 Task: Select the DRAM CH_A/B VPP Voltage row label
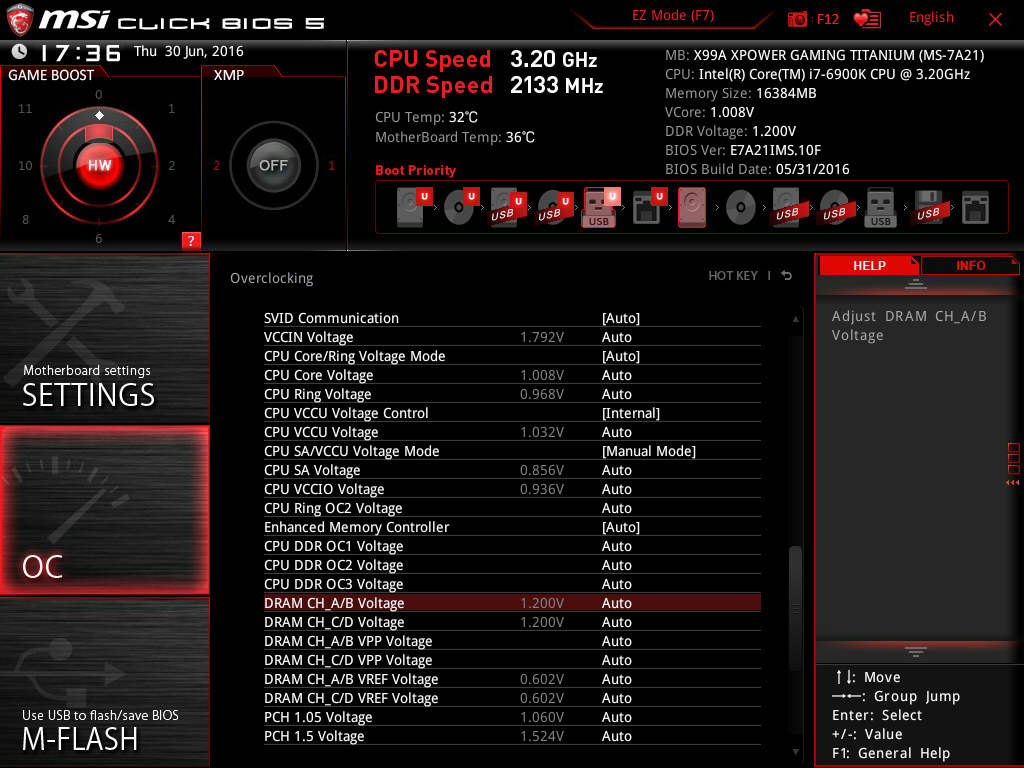[x=348, y=641]
